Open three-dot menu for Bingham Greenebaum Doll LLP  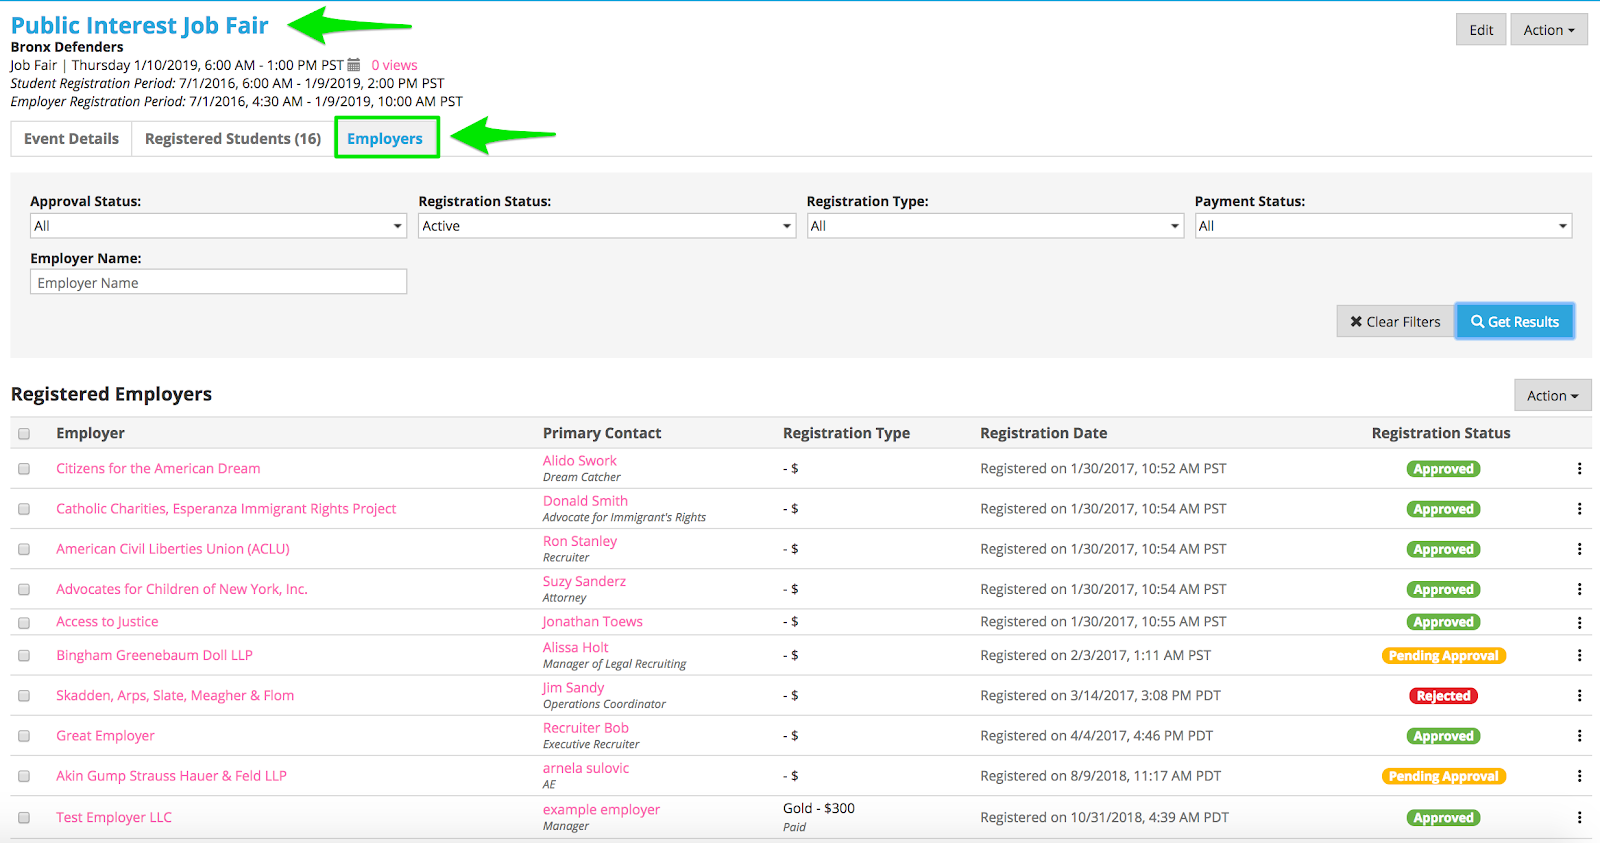click(x=1579, y=656)
